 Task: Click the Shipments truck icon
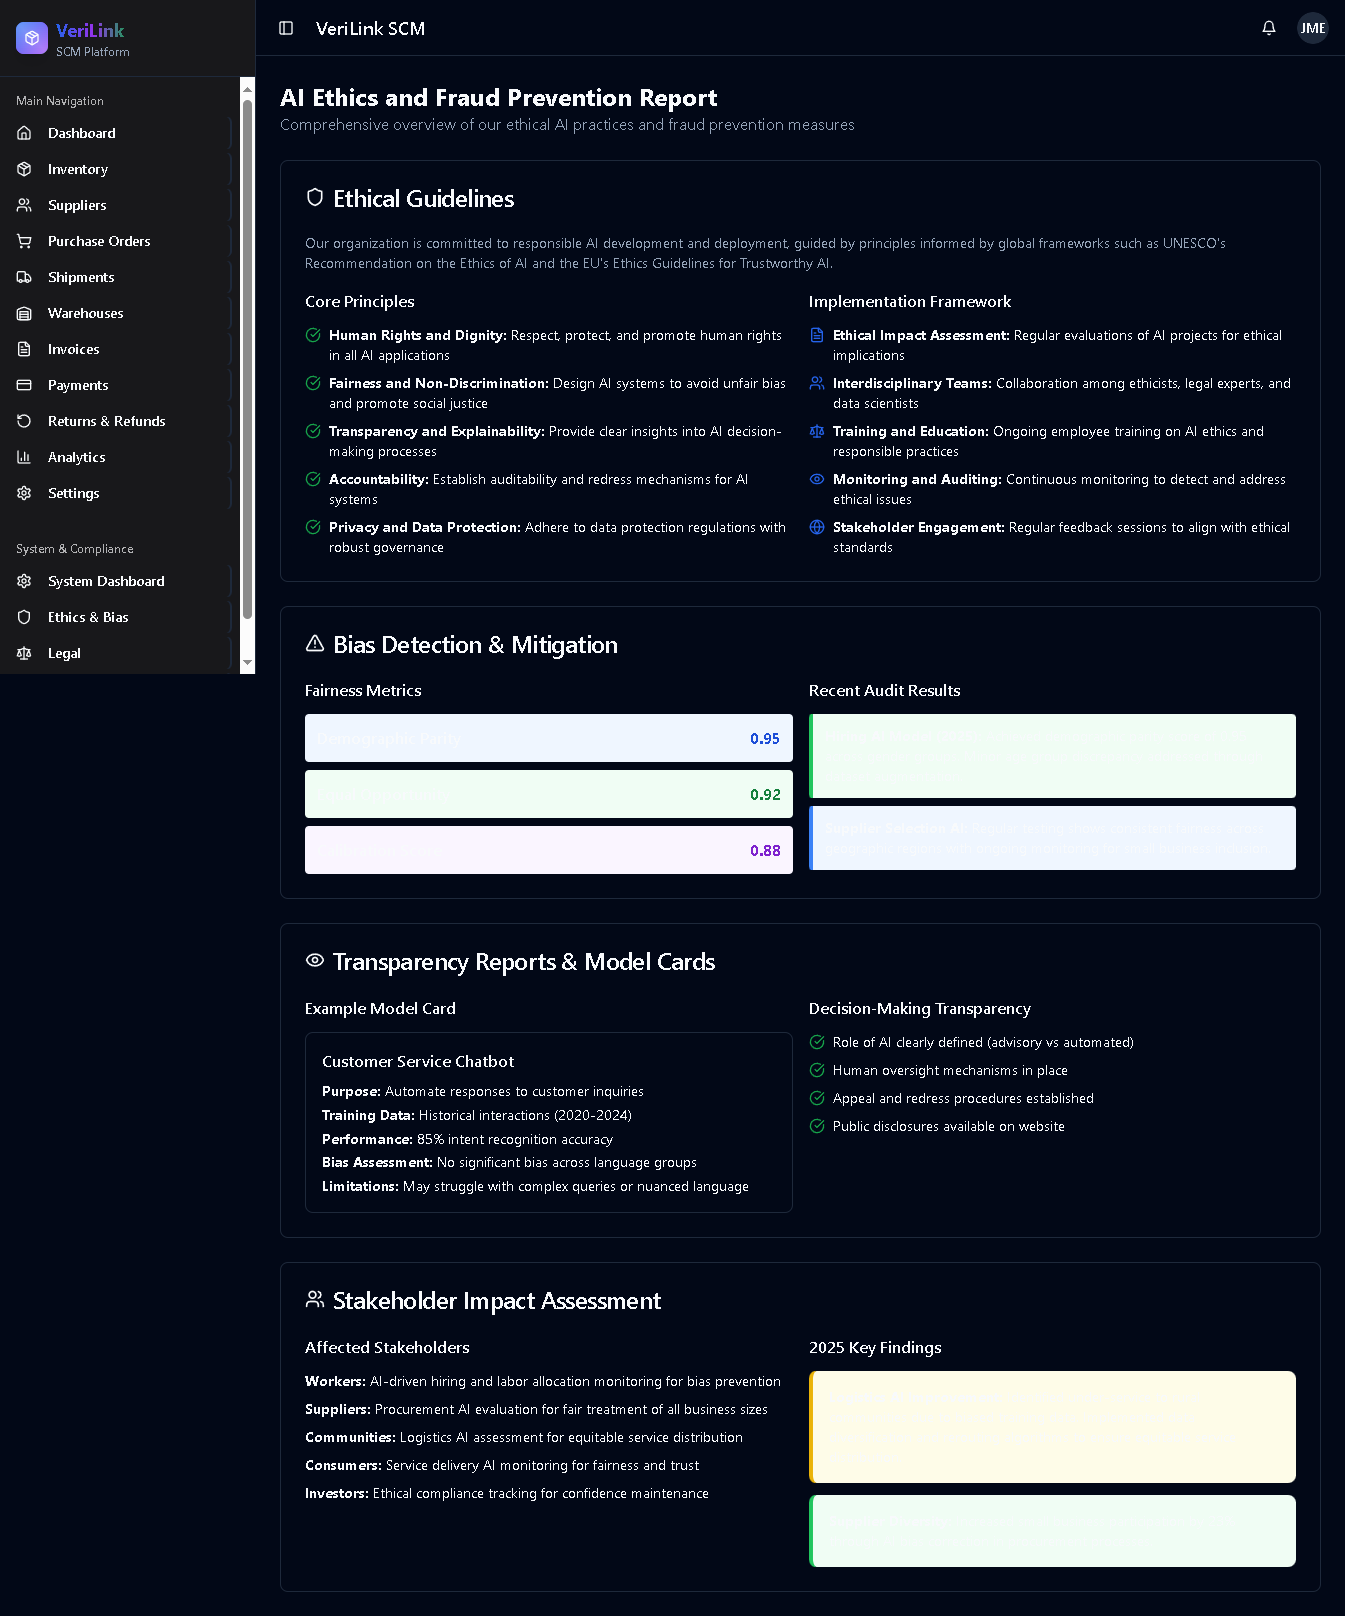coord(24,277)
